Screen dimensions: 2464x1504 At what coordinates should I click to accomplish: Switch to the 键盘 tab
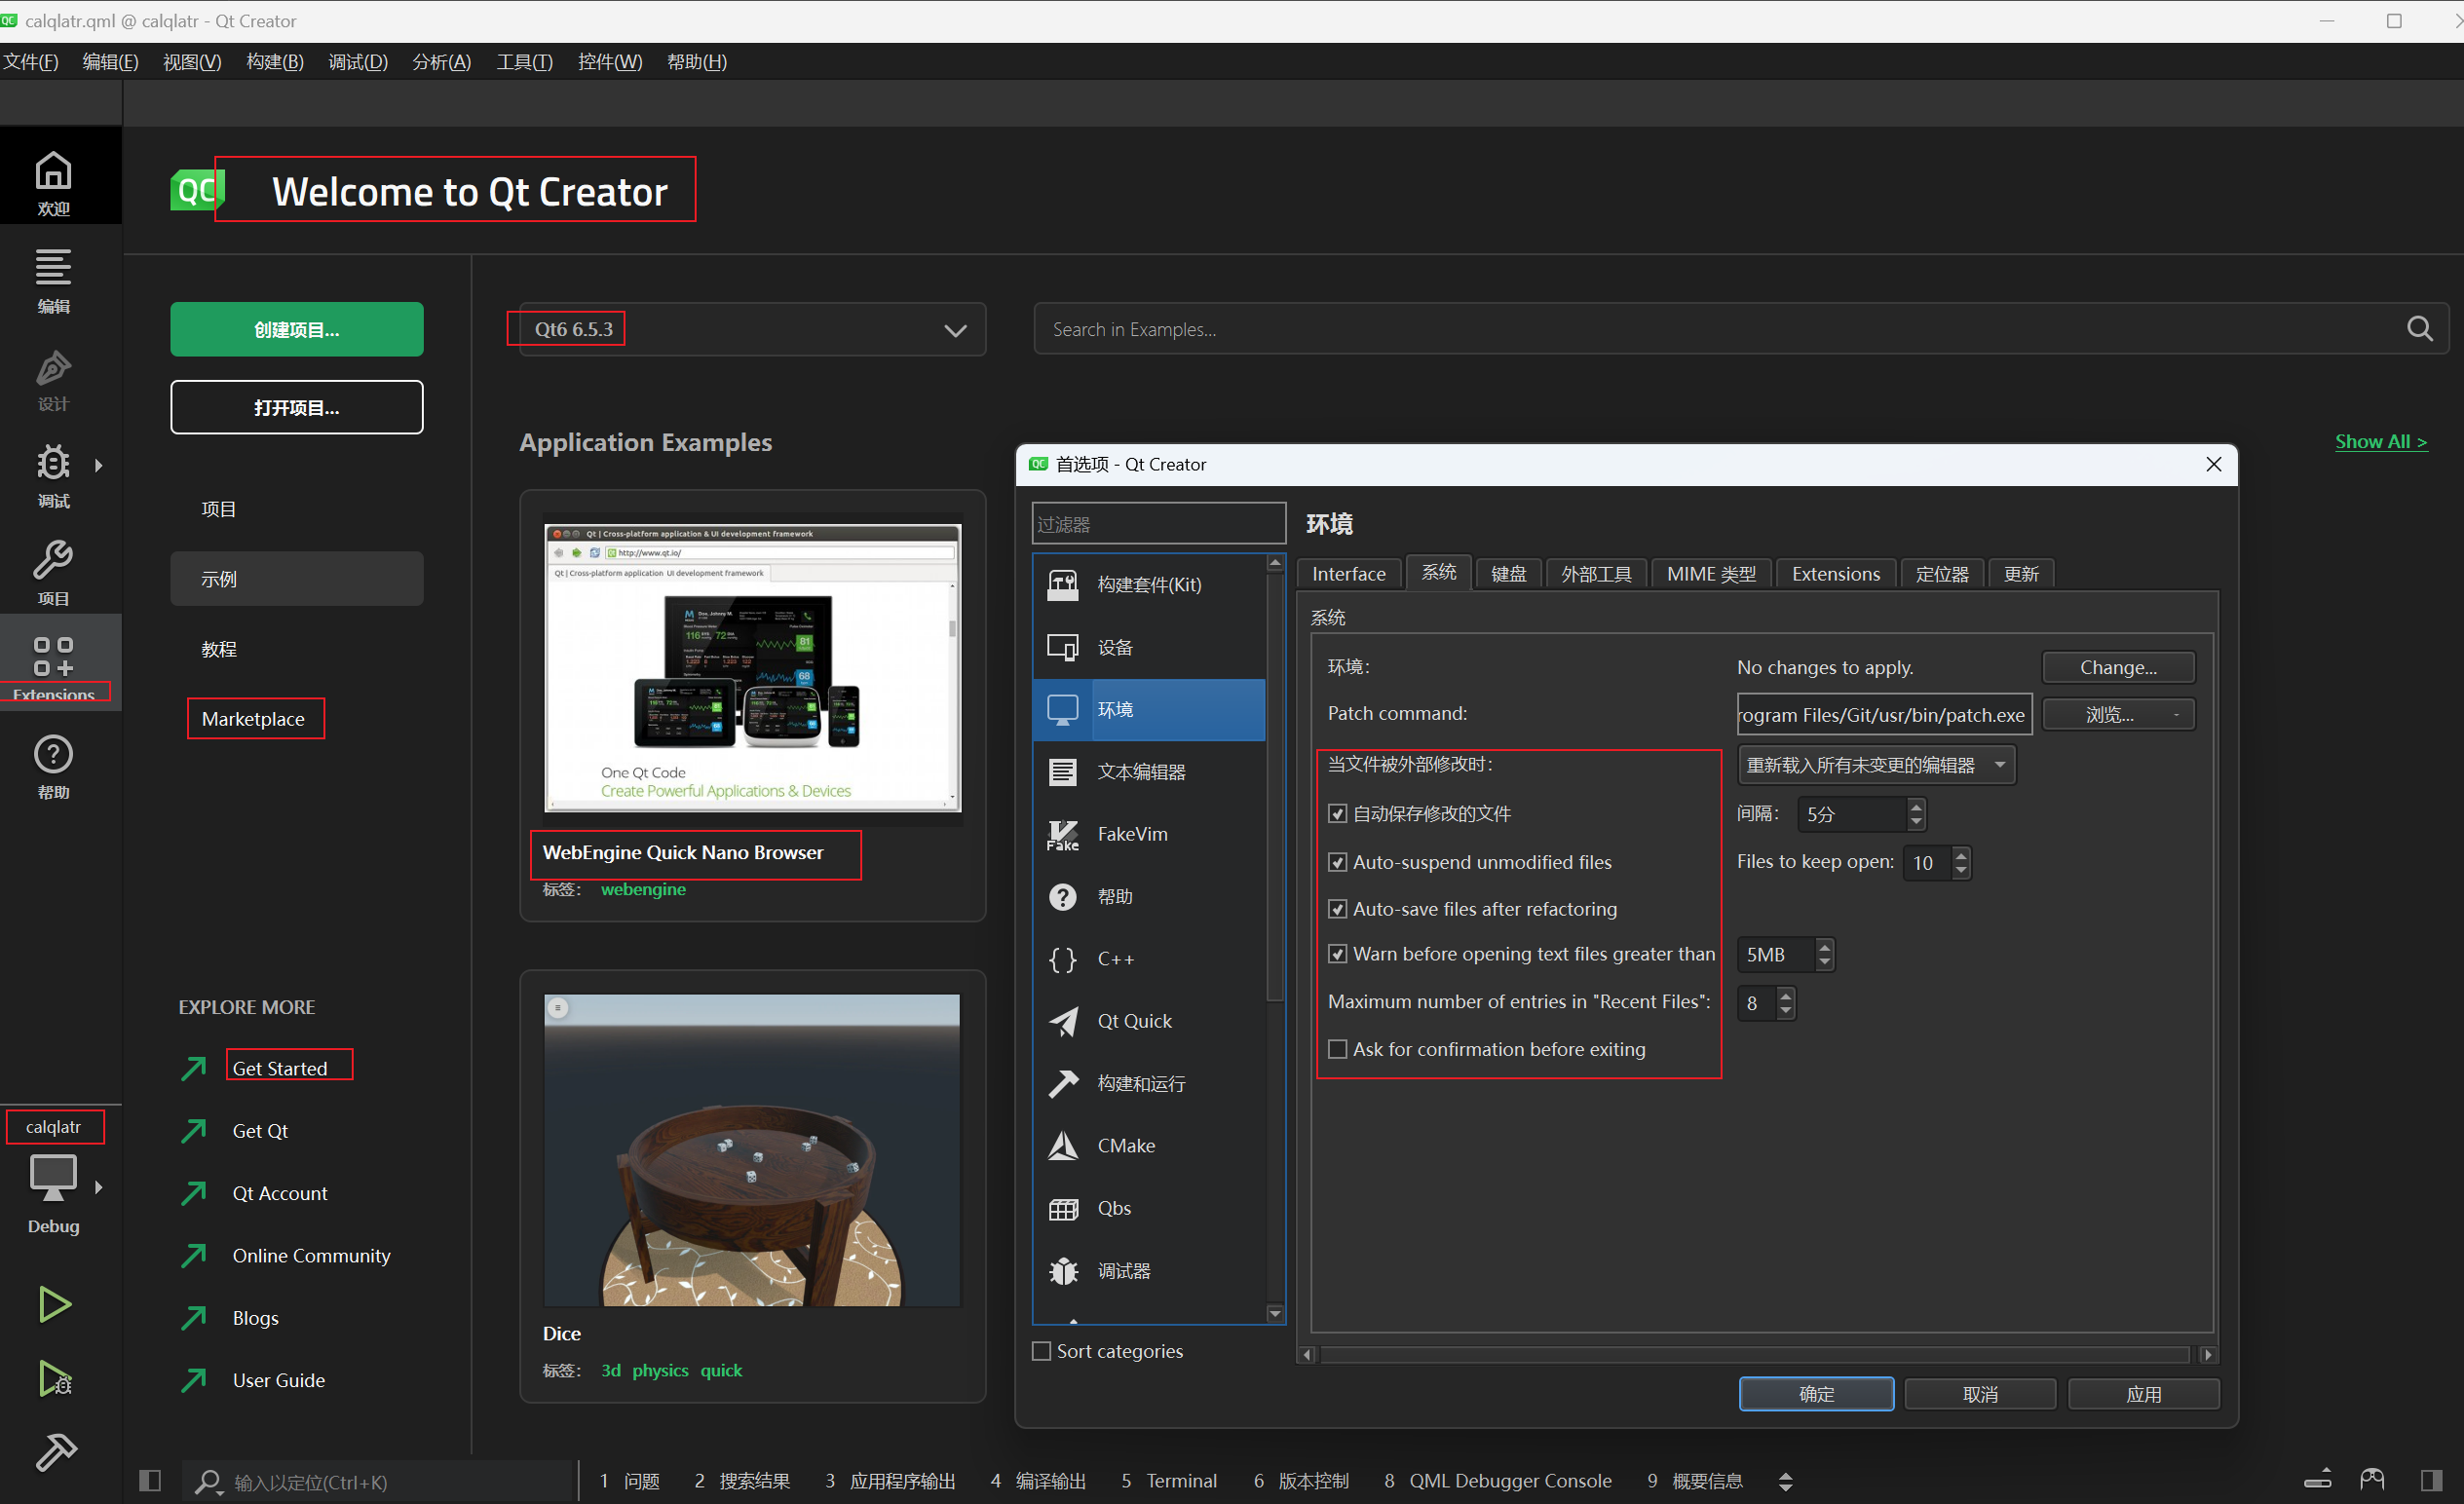click(x=1508, y=574)
